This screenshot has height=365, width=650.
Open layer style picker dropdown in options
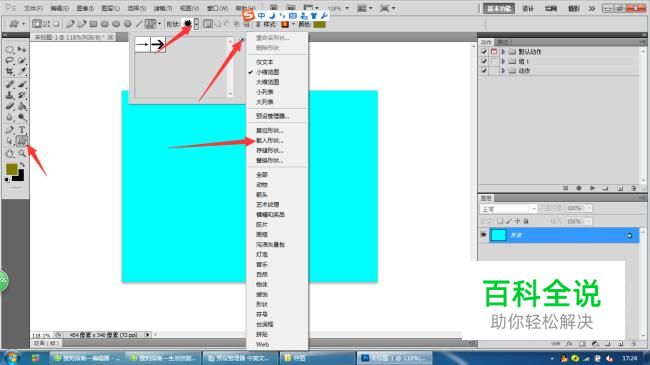tap(293, 24)
